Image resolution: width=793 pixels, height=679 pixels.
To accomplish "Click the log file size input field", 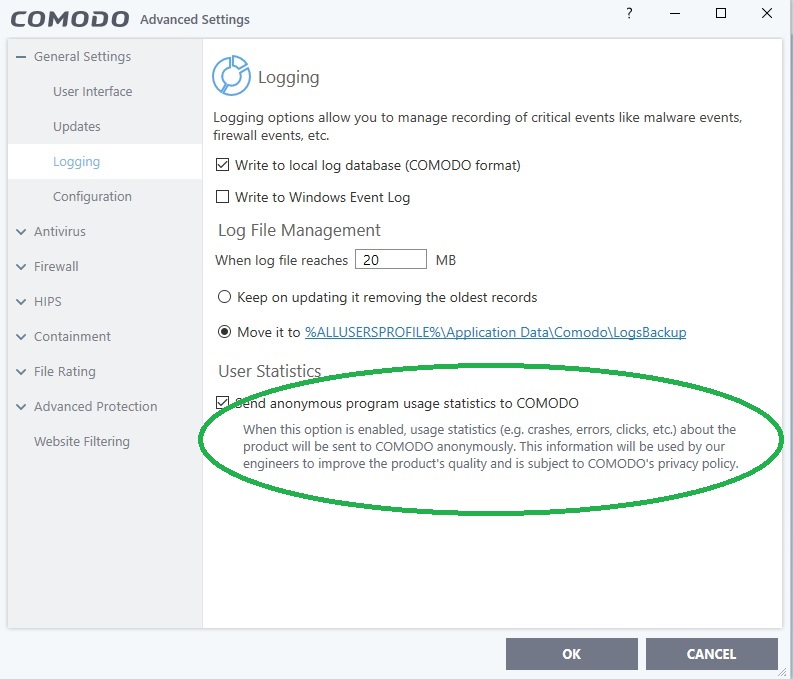I will click(391, 260).
